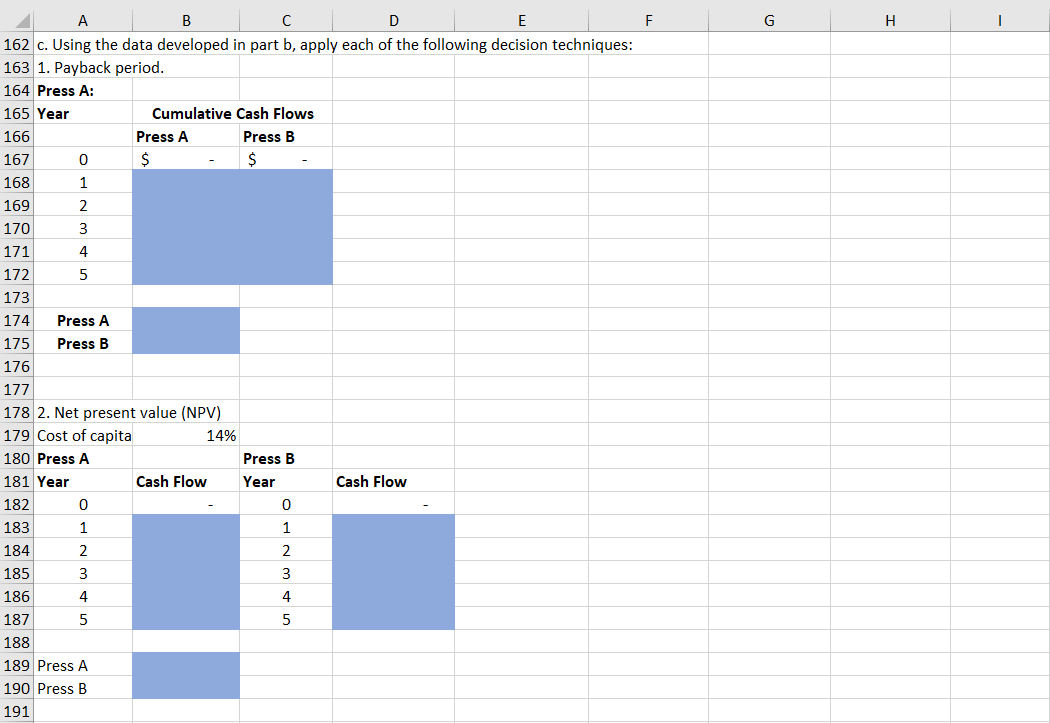Click 'Press B' label in row 190

[x=83, y=688]
